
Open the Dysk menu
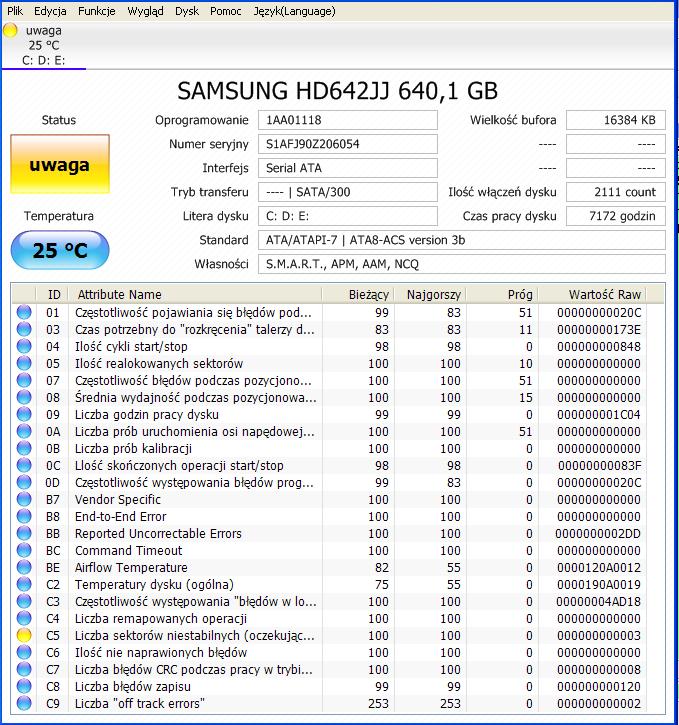coord(187,11)
